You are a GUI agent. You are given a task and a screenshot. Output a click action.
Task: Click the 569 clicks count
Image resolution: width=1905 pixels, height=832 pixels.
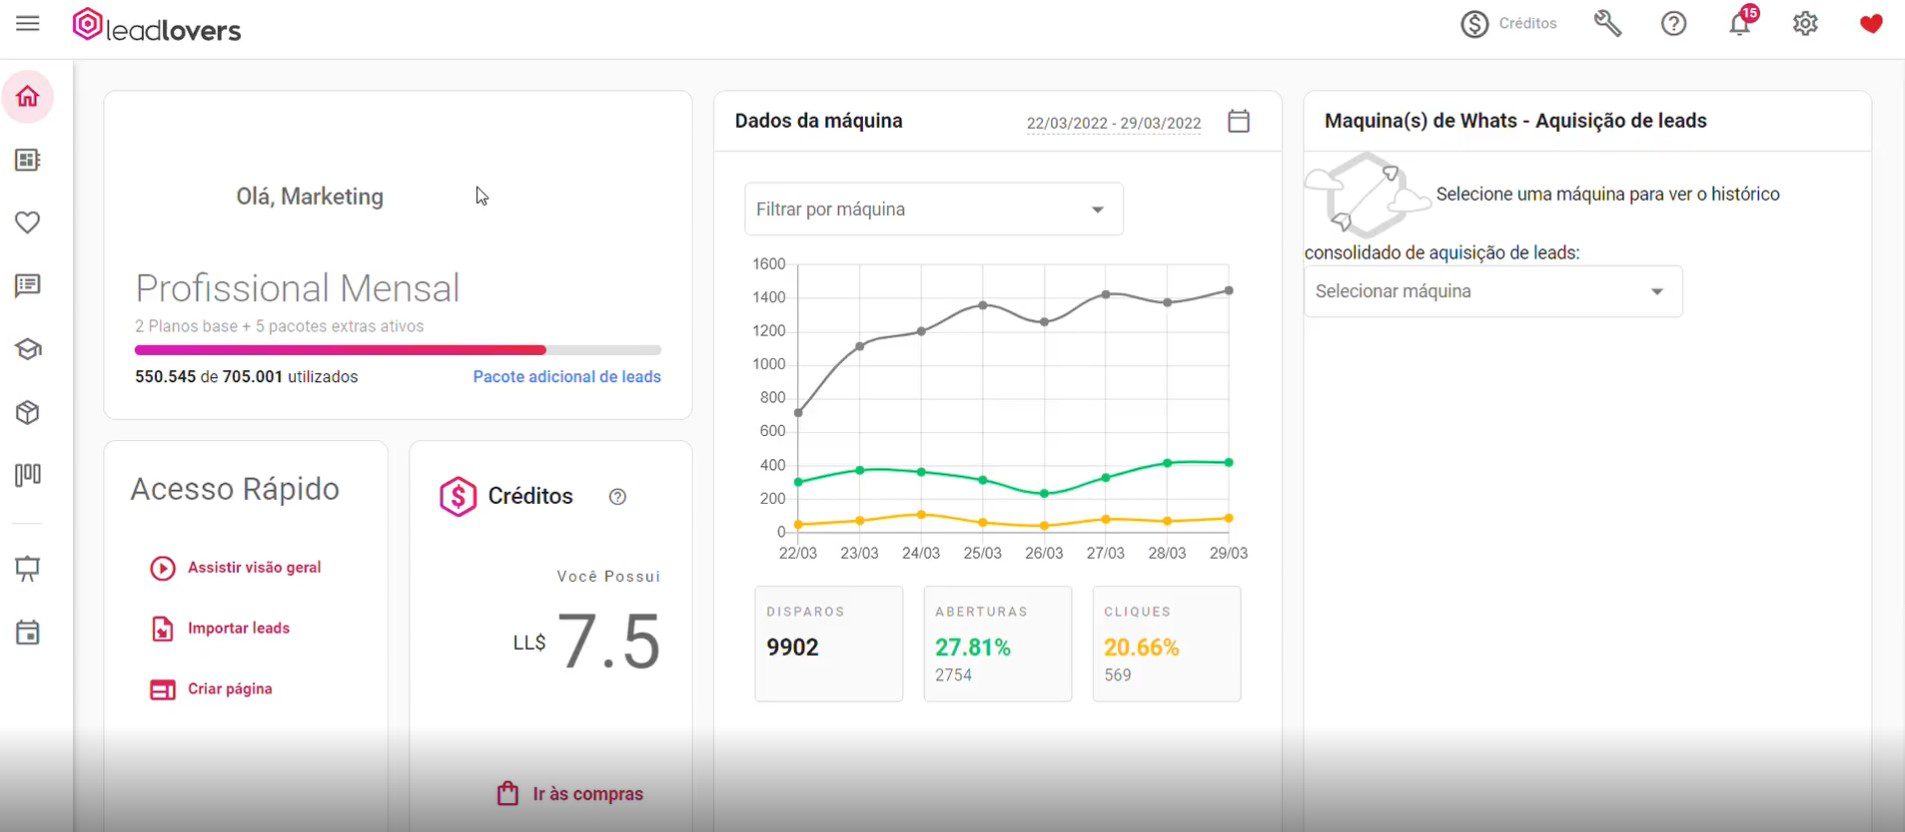click(1118, 675)
